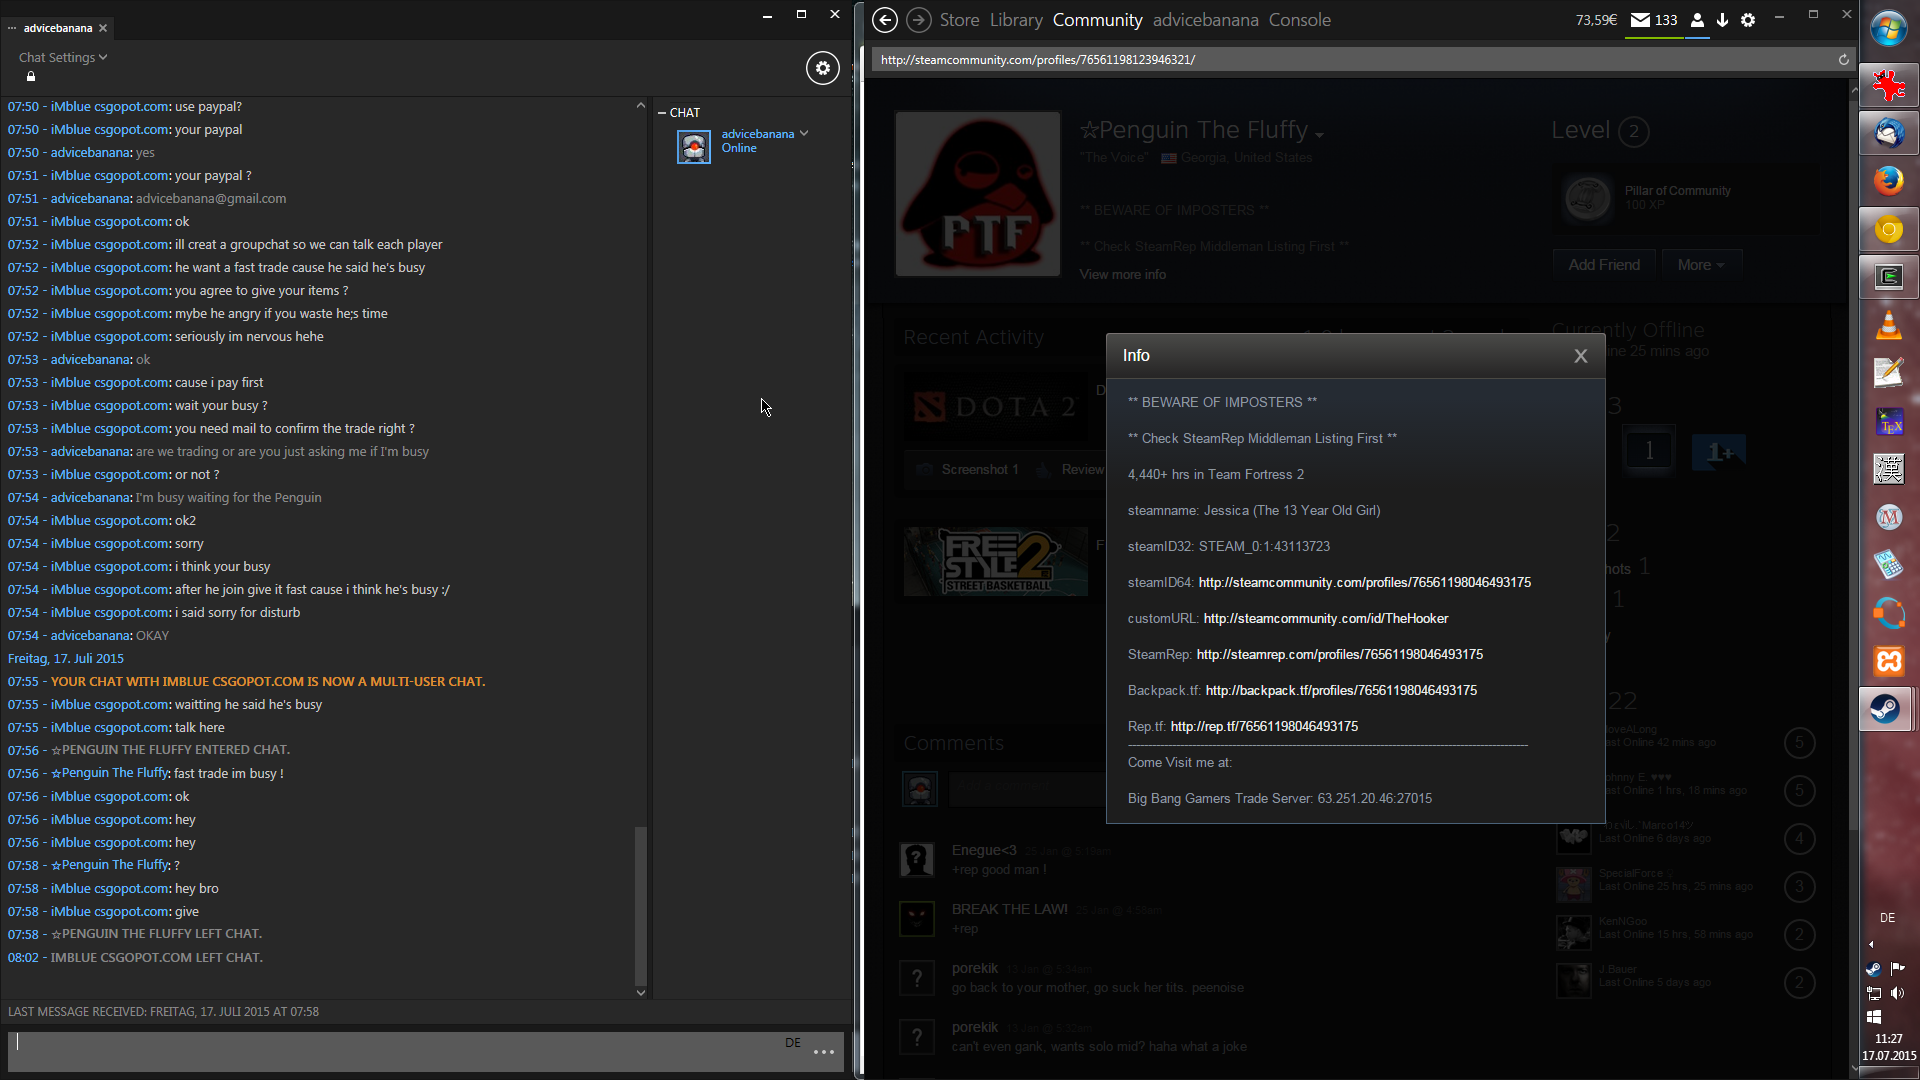
Task: Close the advicebanana chat tab
Action: [x=103, y=28]
